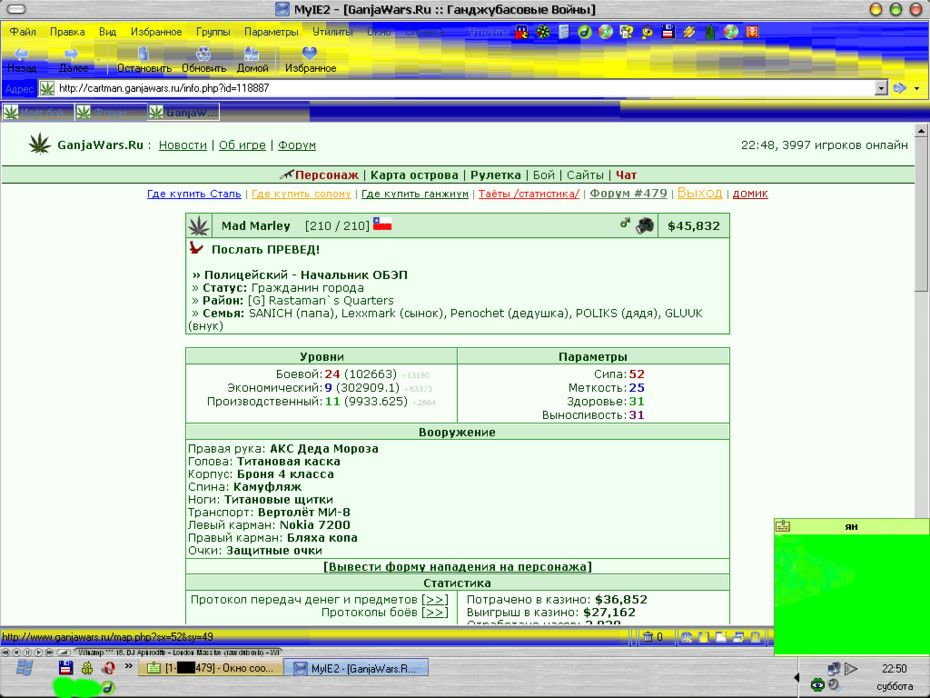Open the Правка menu
The width and height of the screenshot is (930, 698).
point(67,32)
